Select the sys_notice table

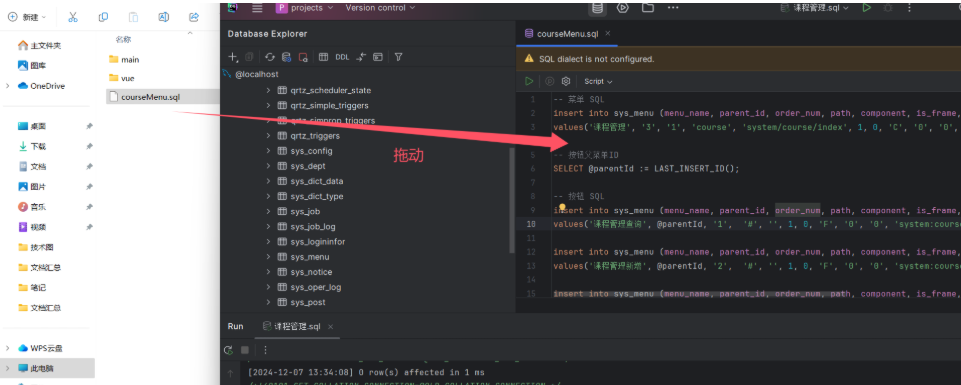pos(311,272)
